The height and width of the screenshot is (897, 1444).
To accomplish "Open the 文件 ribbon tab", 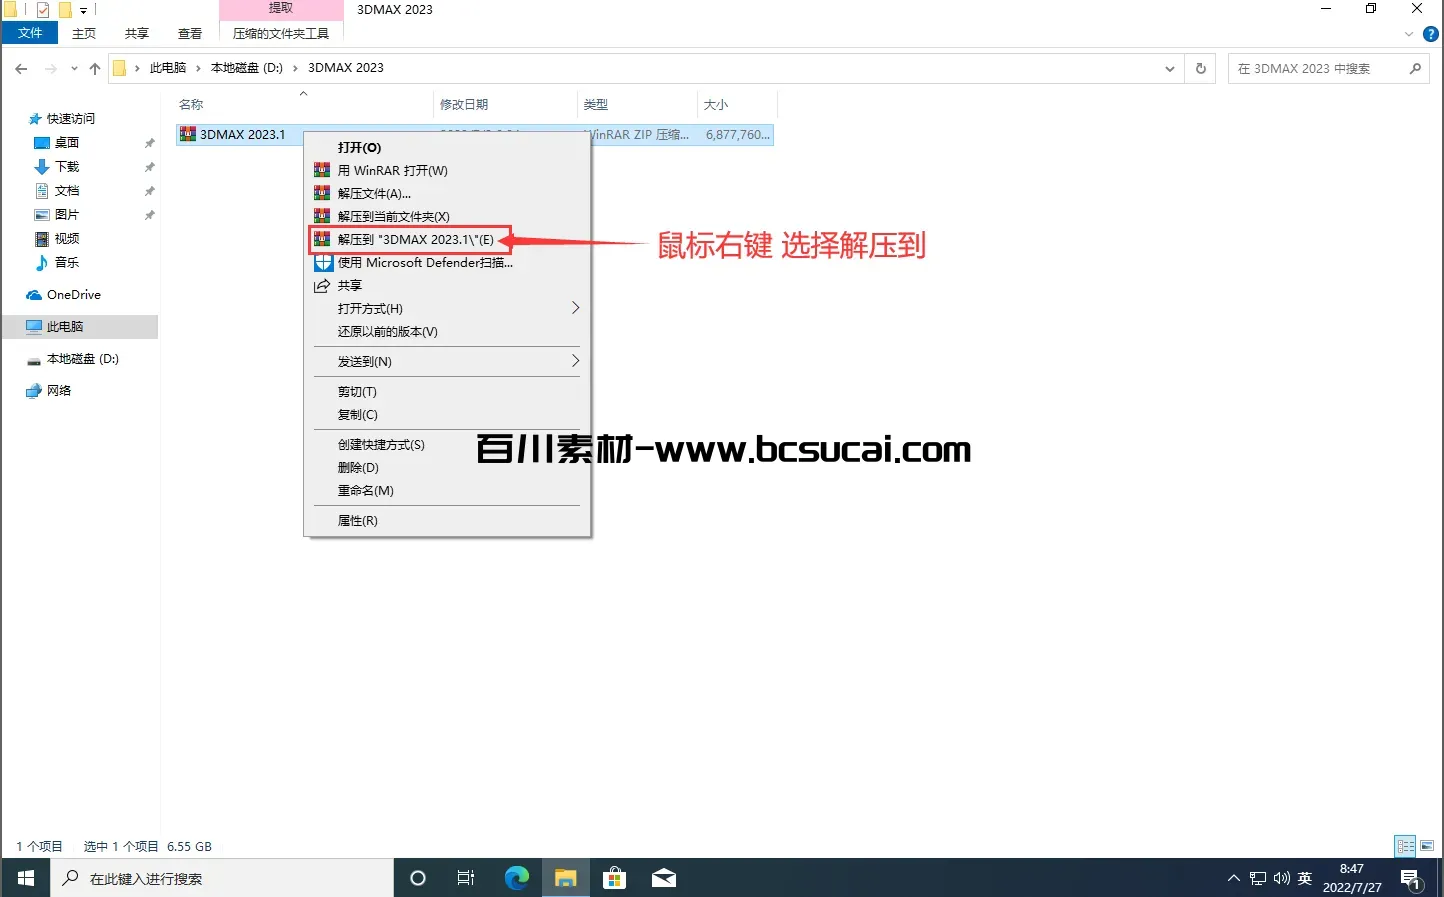I will pyautogui.click(x=30, y=33).
